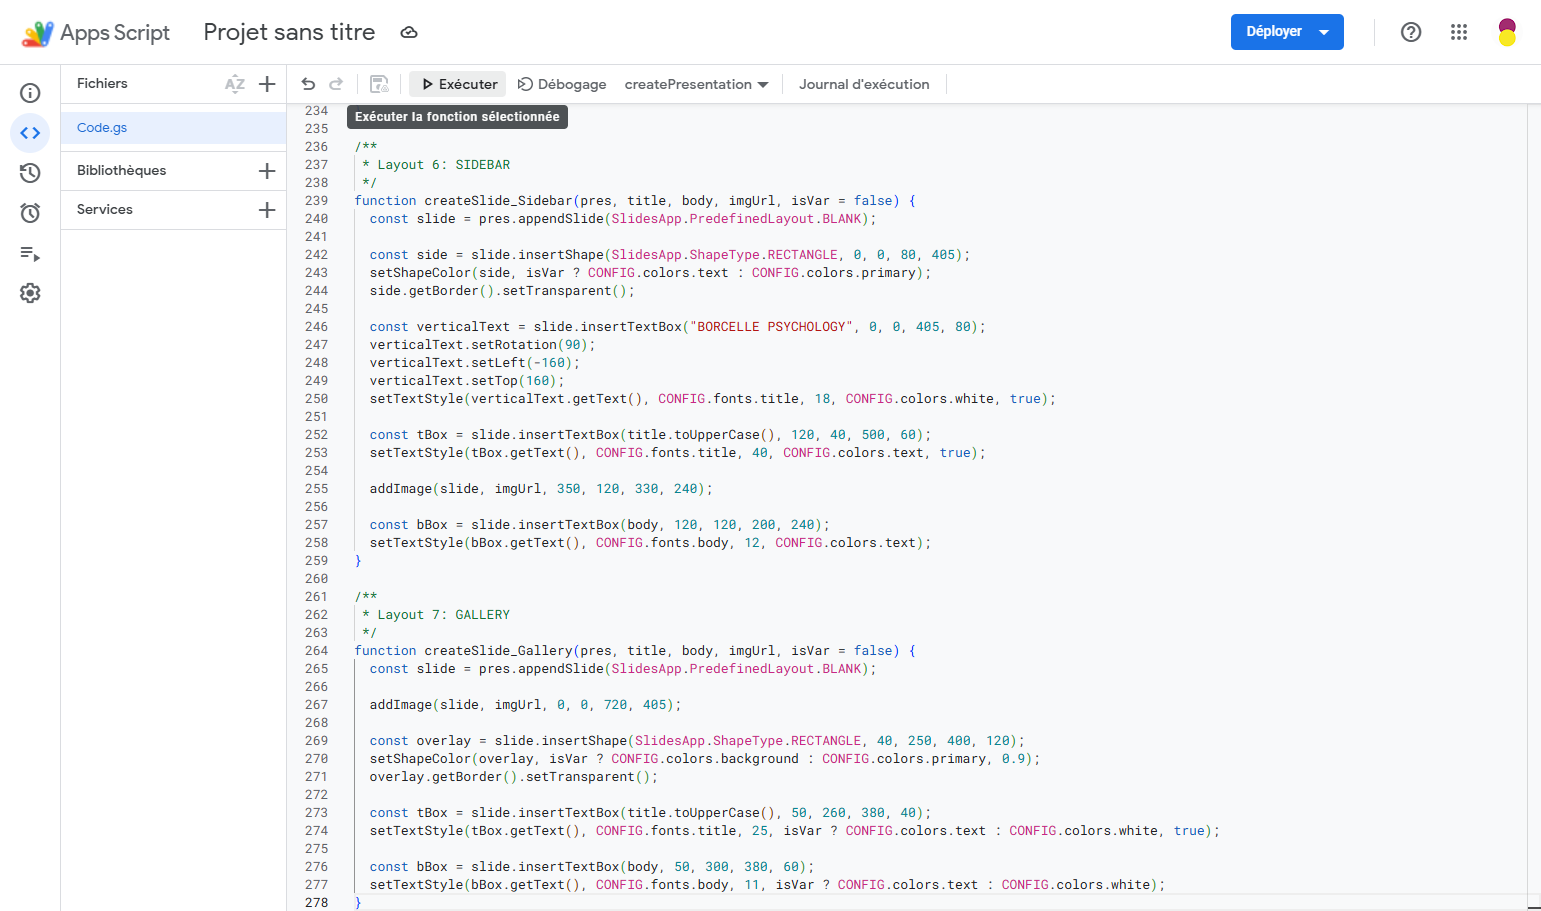Image resolution: width=1541 pixels, height=911 pixels.
Task: Click the setRotation(90) call on line 247
Action: [x=529, y=345]
